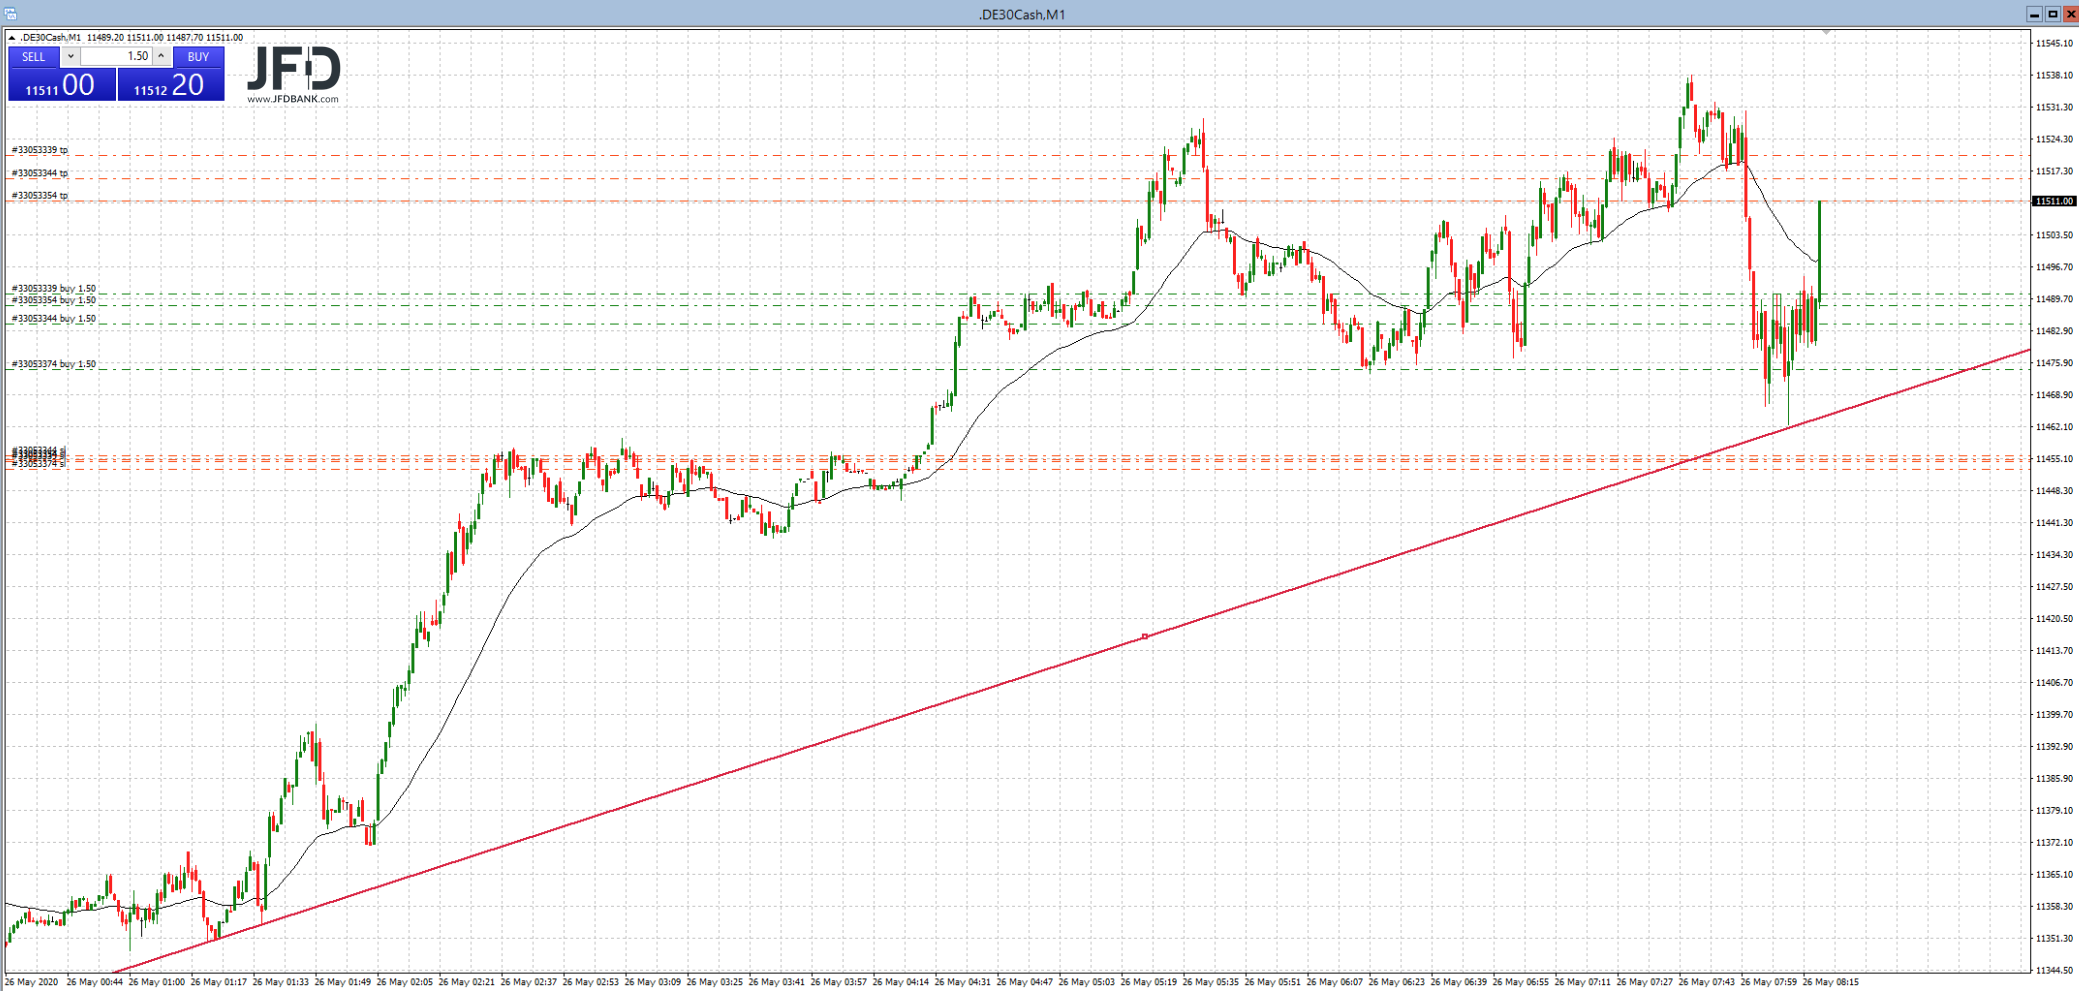Click the buy price 11512.20 tile
2079x991 pixels.
point(171,86)
